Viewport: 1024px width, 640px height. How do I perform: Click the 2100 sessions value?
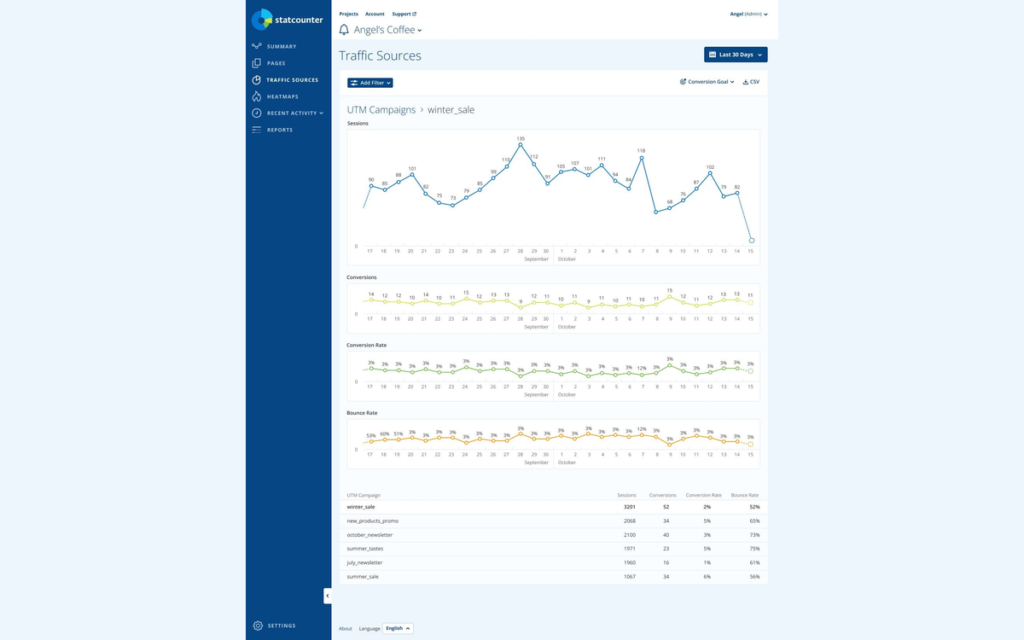click(x=629, y=535)
